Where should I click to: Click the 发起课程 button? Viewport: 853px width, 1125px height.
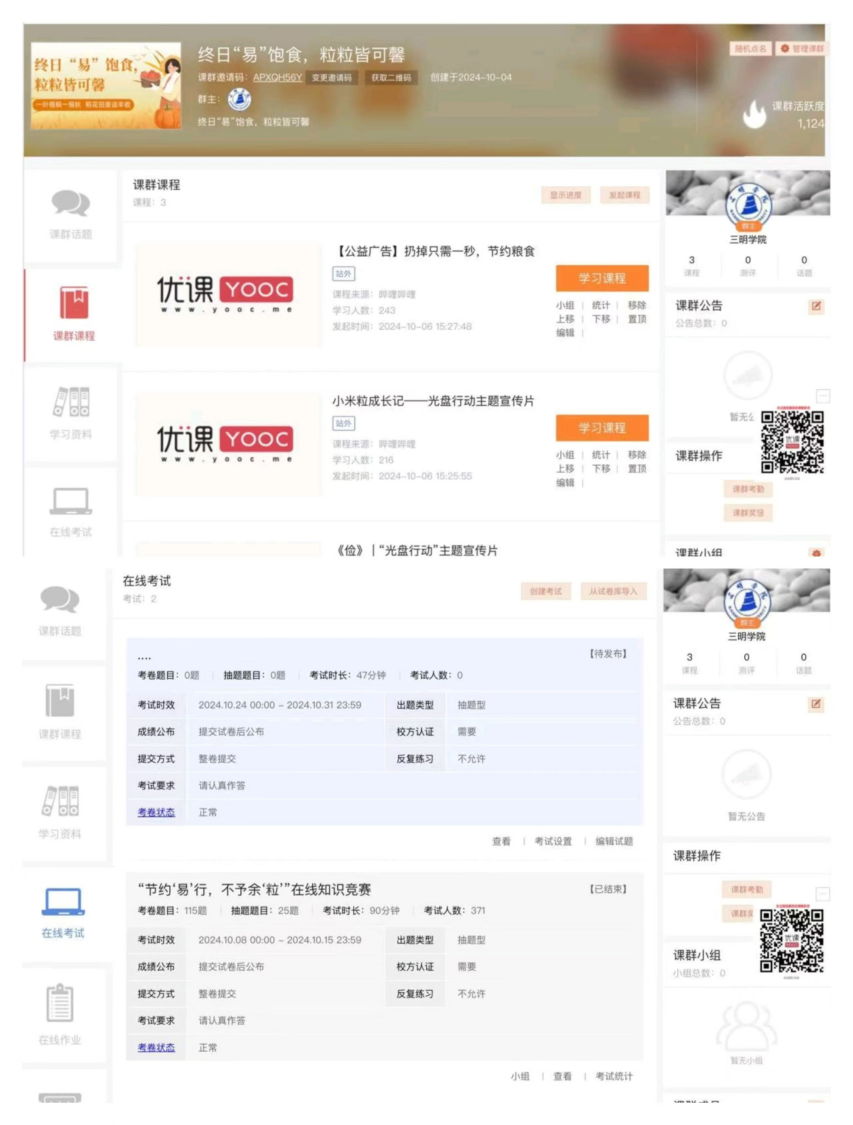pyautogui.click(x=624, y=195)
